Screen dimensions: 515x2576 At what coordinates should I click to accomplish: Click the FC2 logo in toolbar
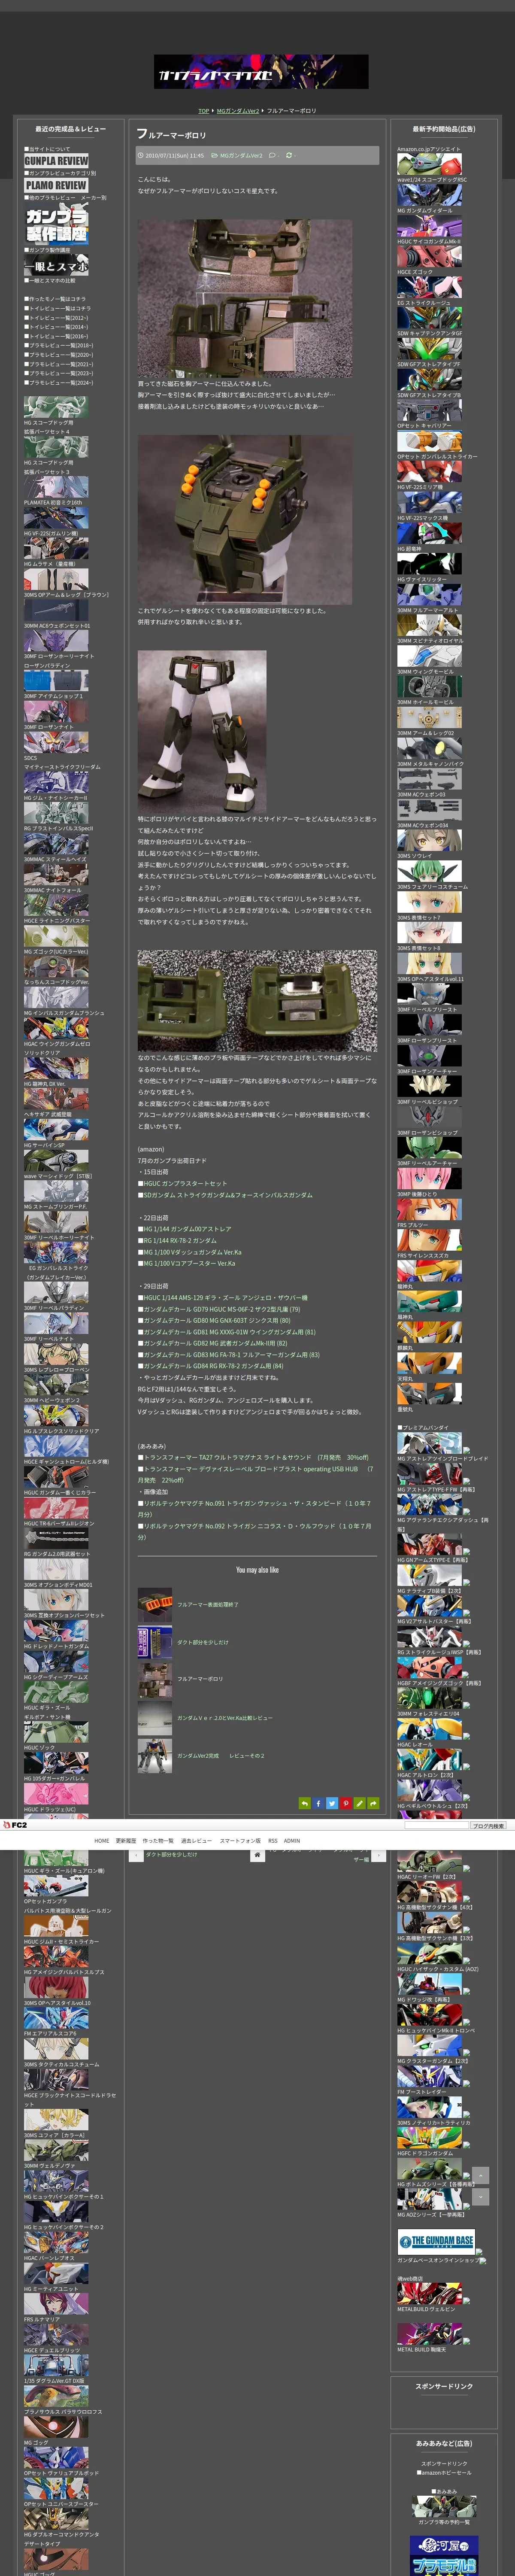[x=15, y=1825]
